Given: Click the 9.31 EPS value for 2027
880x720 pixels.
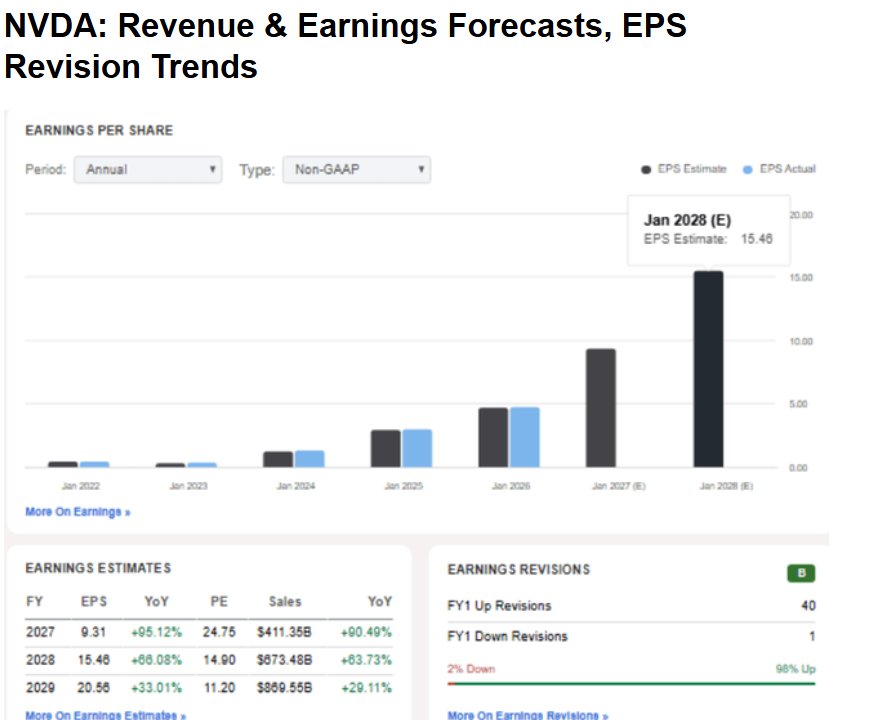Looking at the screenshot, I should click(93, 632).
